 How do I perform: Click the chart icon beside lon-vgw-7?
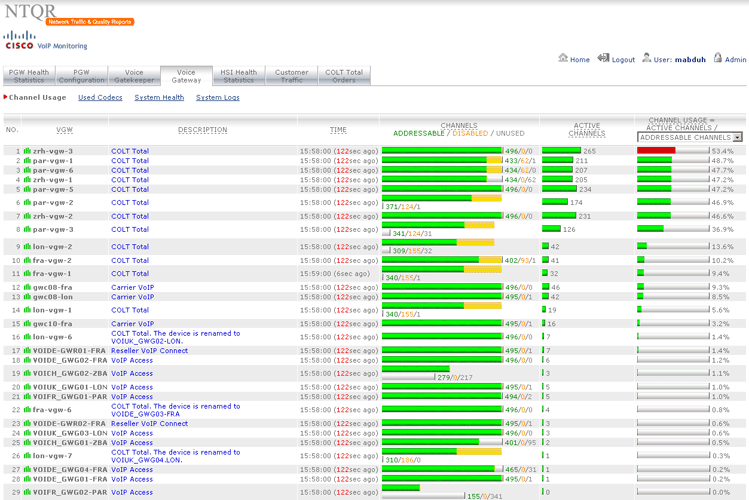pyautogui.click(x=27, y=456)
